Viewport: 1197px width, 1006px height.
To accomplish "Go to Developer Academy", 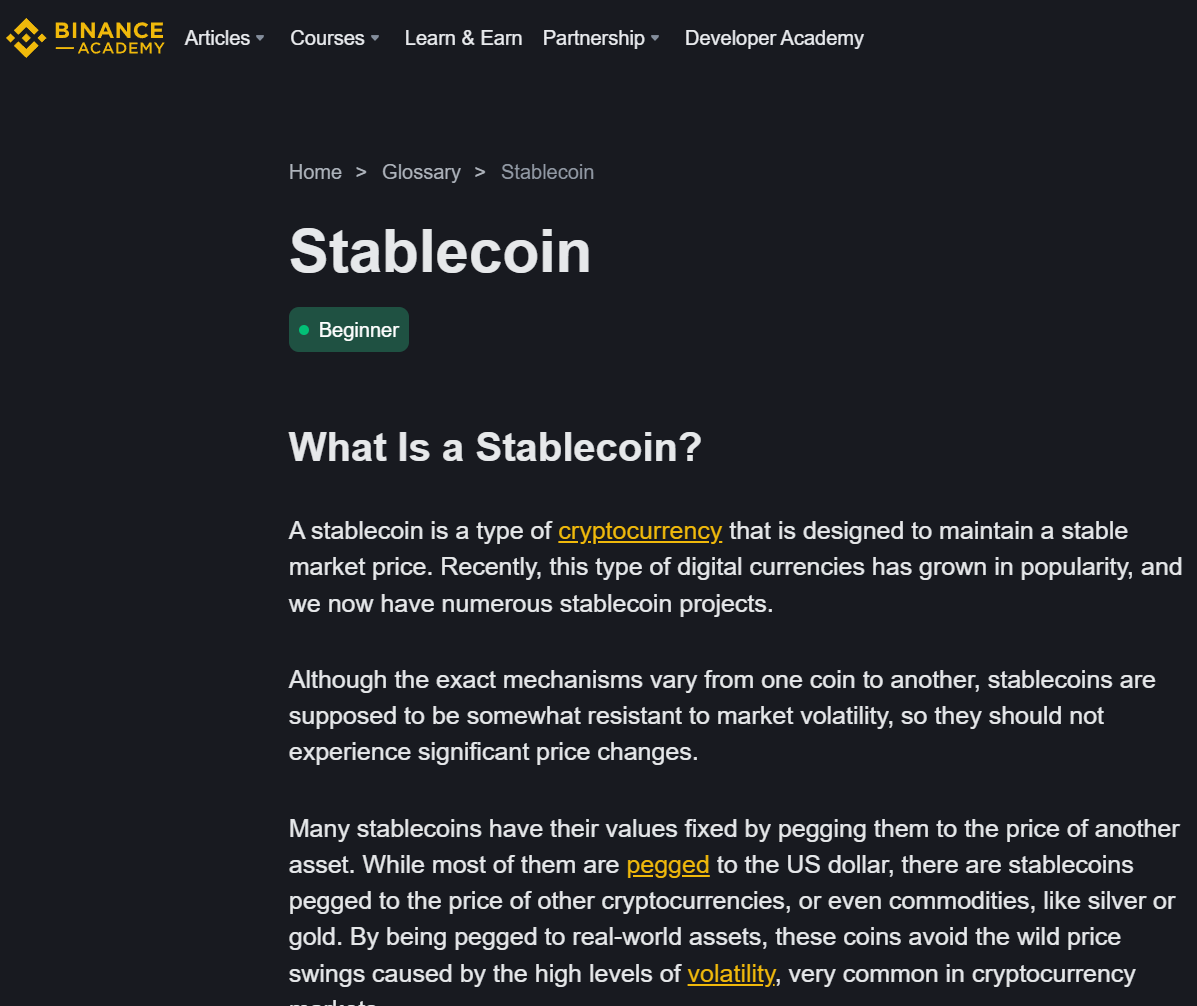I will click(x=774, y=38).
